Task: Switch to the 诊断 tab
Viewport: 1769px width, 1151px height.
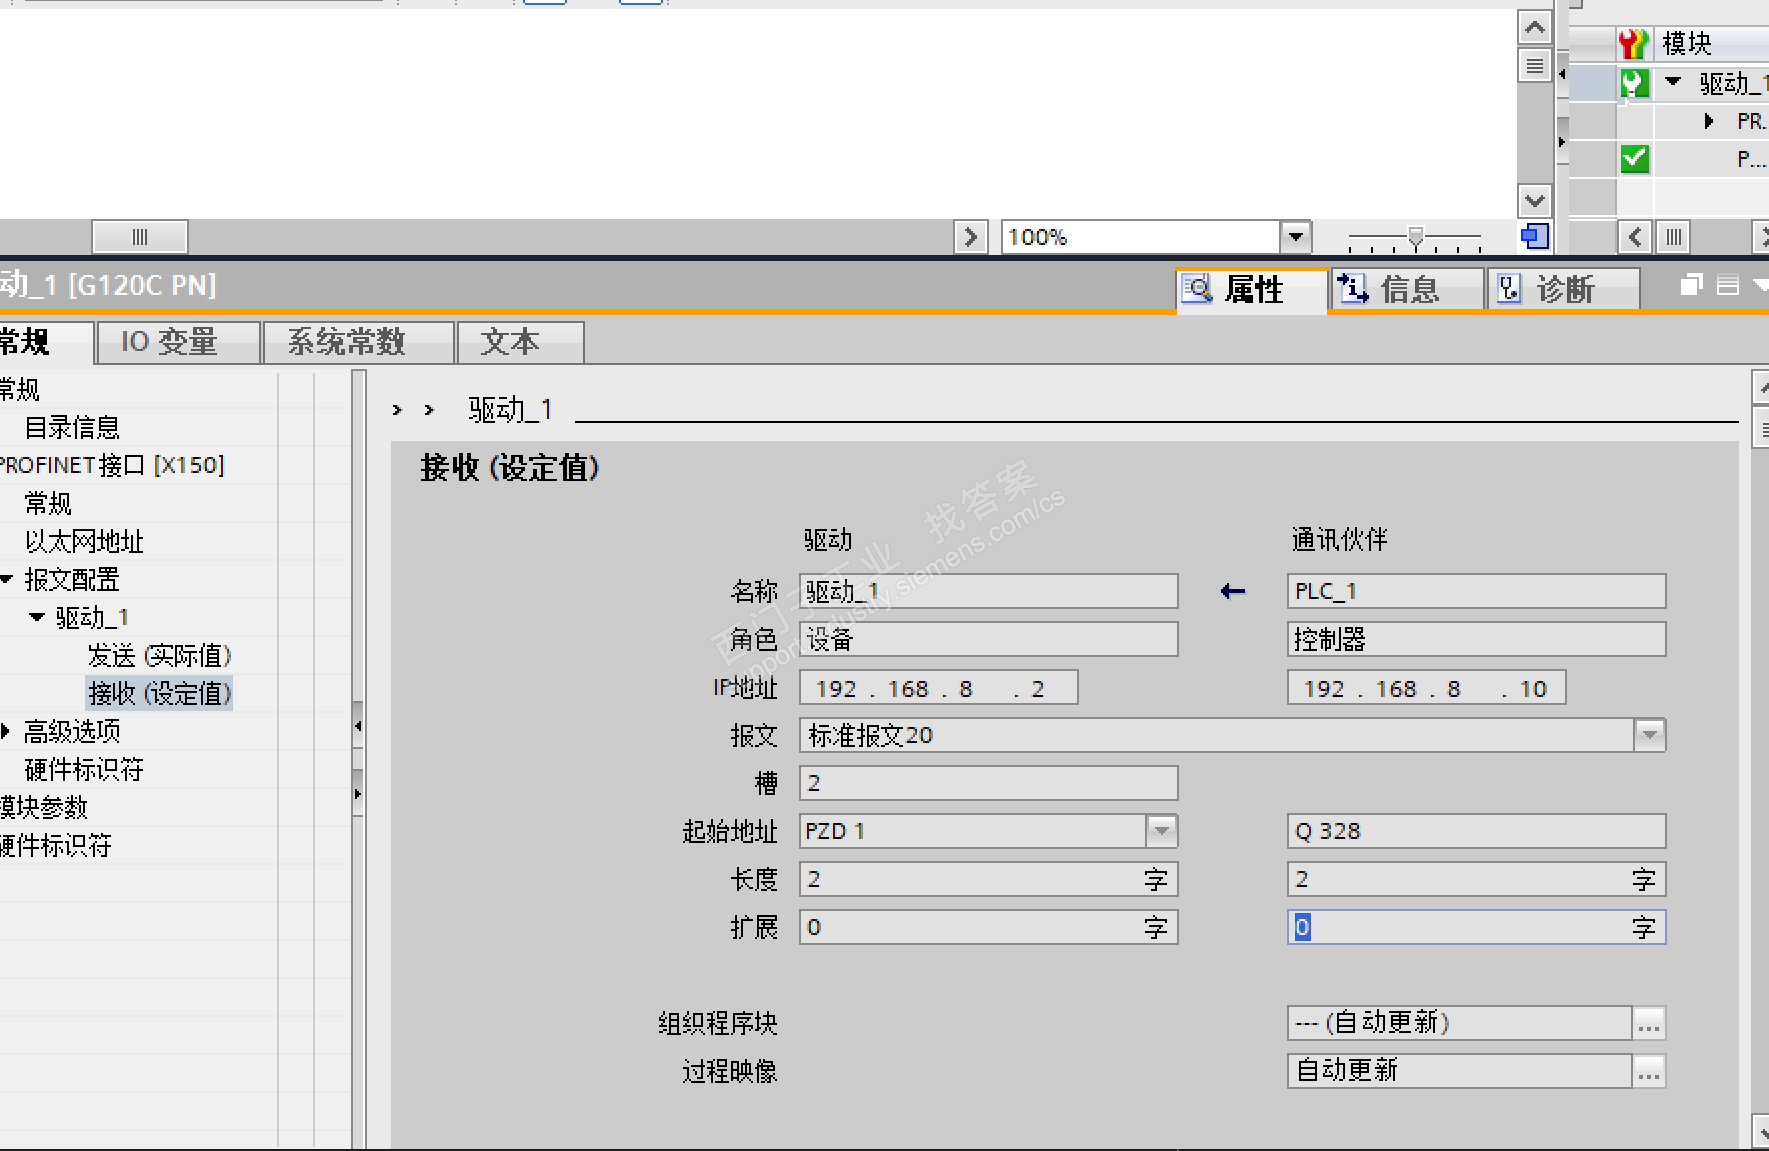Action: [1564, 289]
